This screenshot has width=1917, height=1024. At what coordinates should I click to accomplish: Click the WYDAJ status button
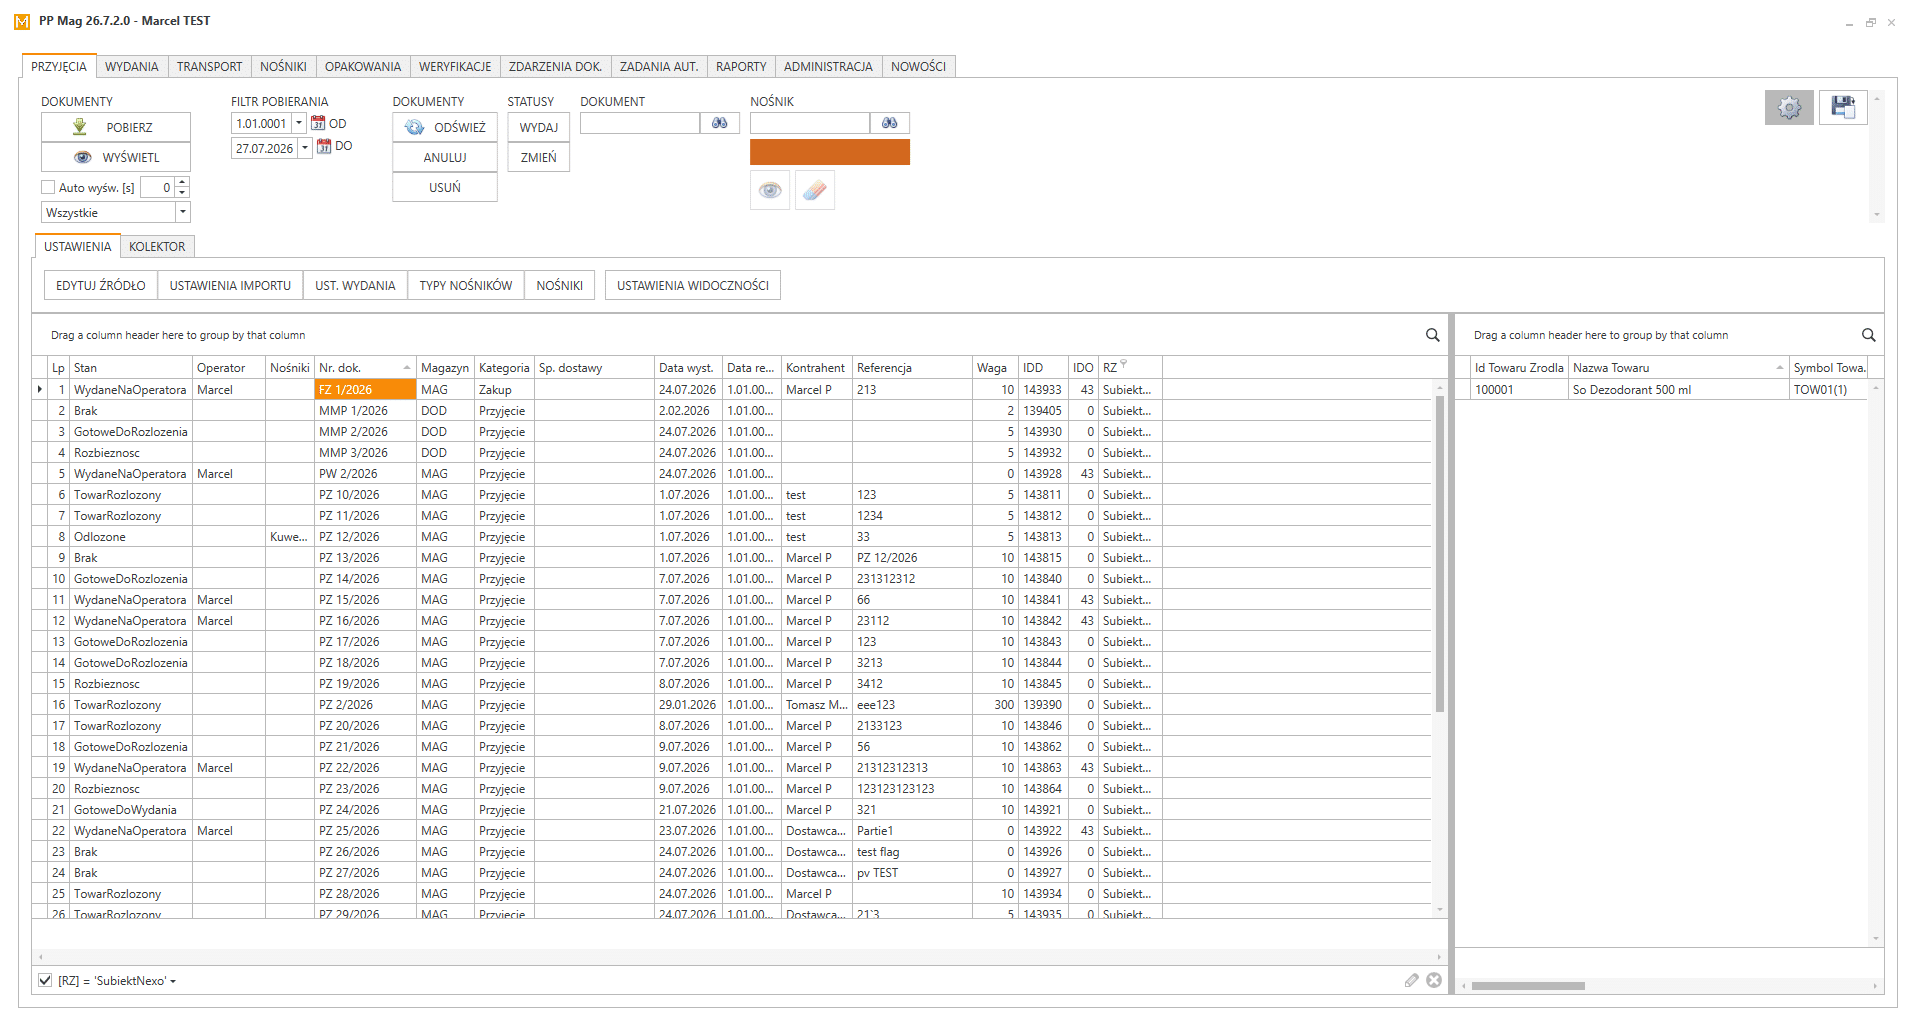539,127
